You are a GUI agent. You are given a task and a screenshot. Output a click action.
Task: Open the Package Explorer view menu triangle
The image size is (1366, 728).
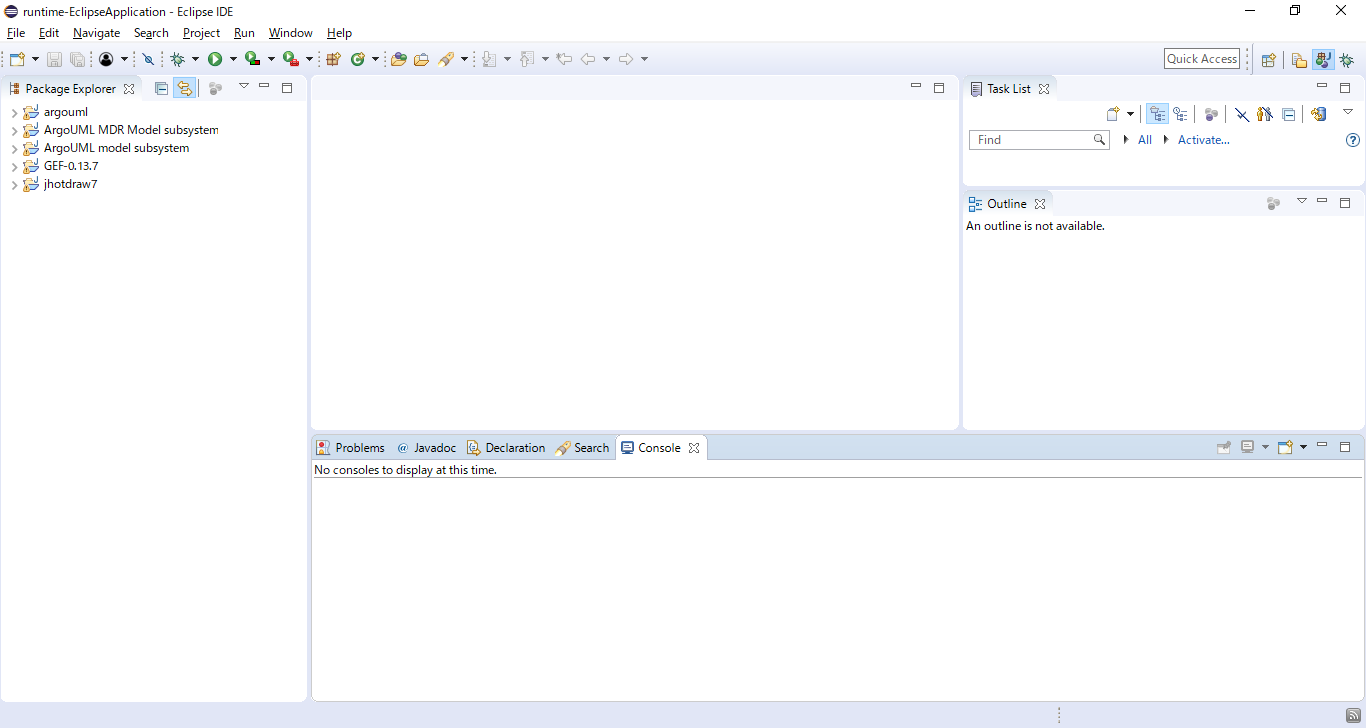coord(243,86)
